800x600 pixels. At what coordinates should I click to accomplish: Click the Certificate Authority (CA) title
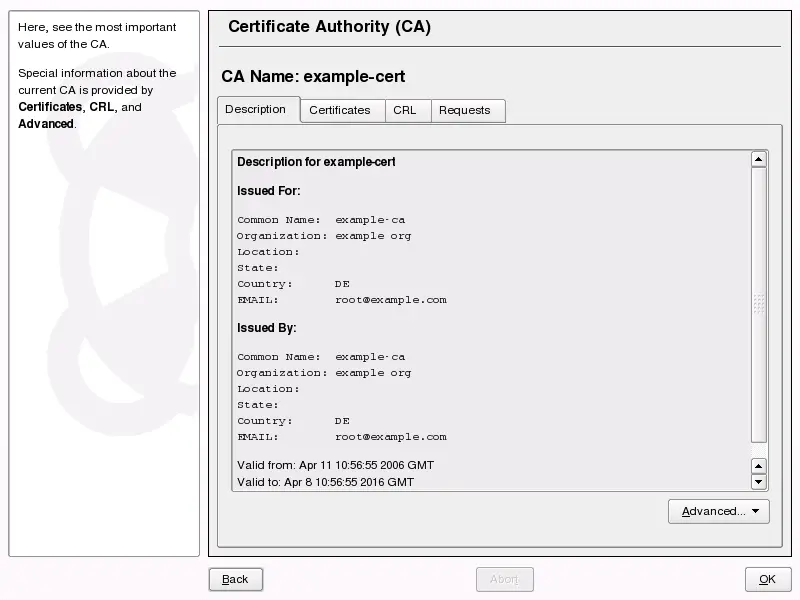[x=329, y=27]
